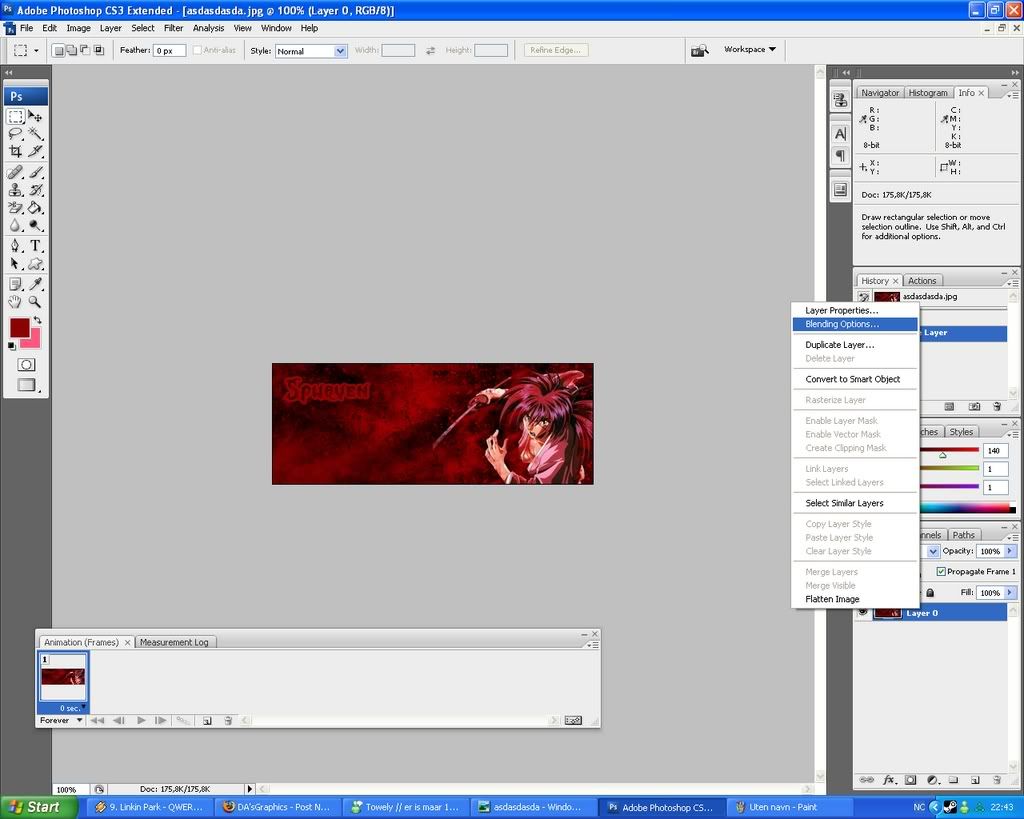
Task: Choose Intersect with selection mode
Action: point(99,50)
